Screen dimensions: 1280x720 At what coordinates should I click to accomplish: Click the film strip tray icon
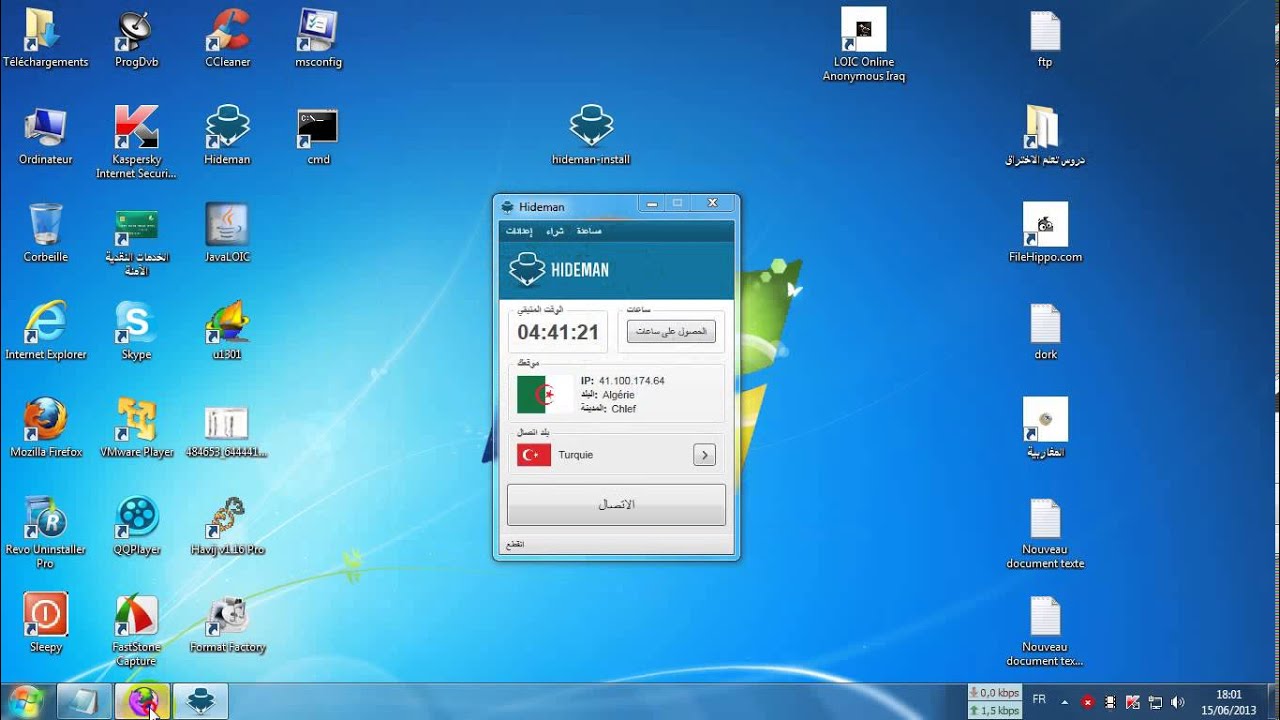(x=1110, y=702)
